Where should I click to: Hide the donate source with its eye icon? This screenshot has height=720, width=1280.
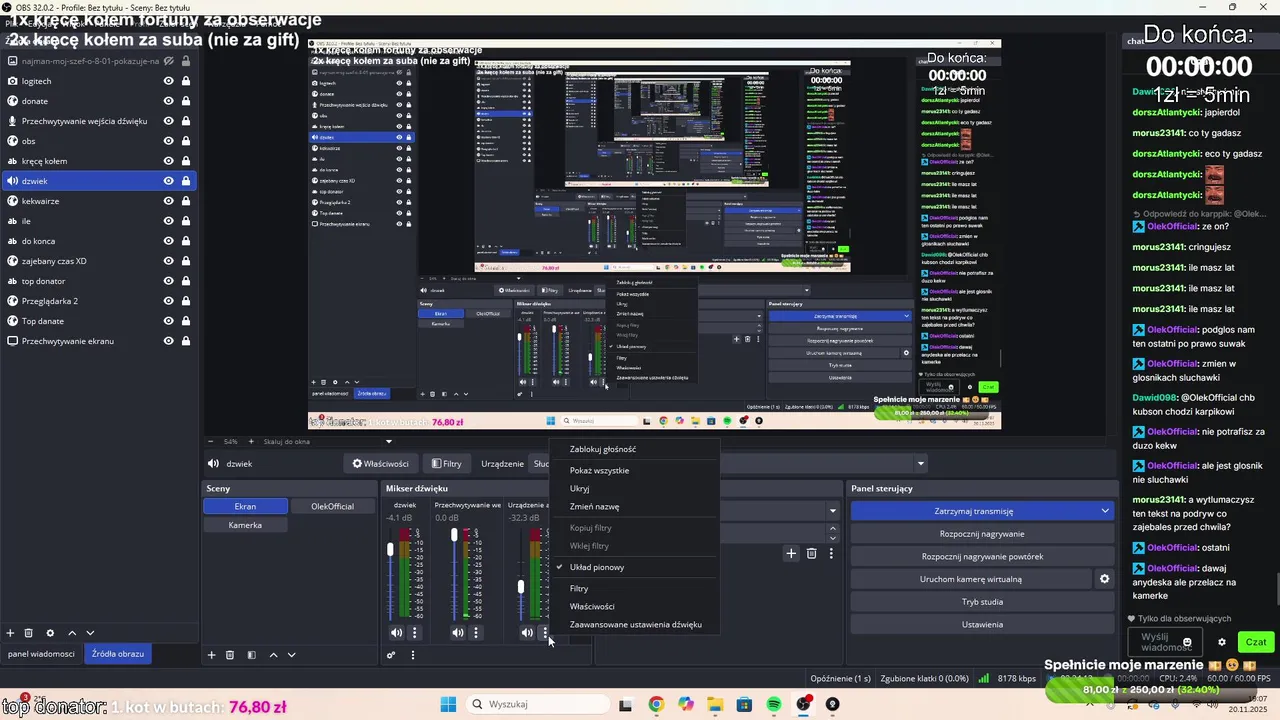(x=169, y=101)
